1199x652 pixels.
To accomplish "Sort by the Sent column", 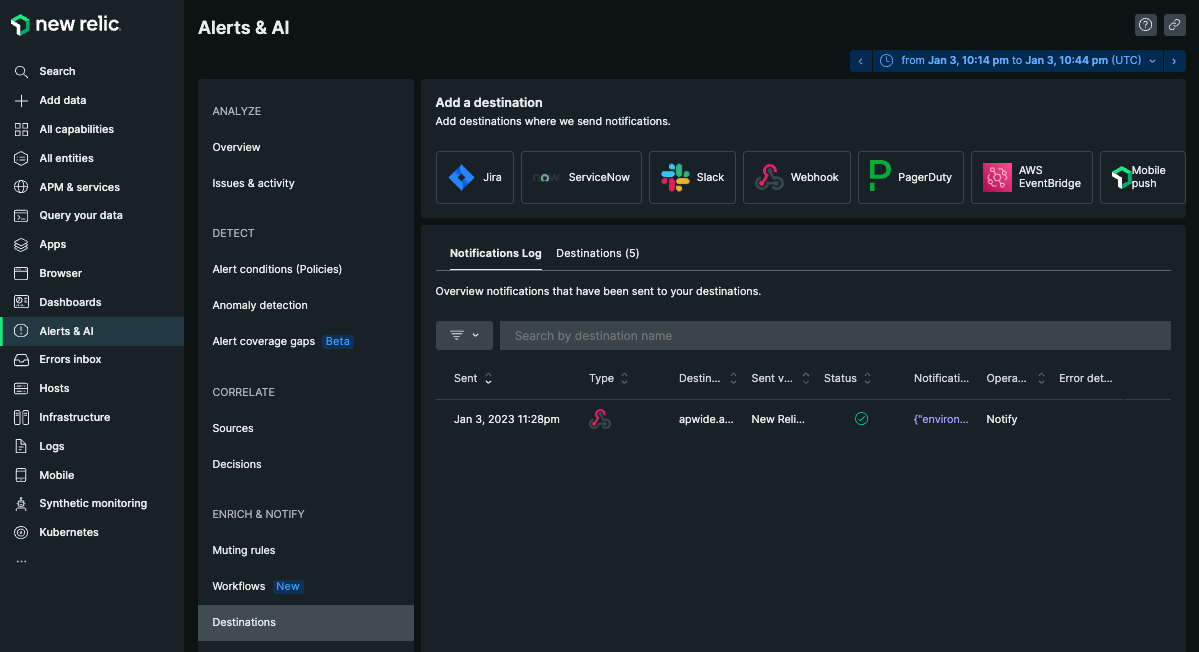I will click(473, 378).
